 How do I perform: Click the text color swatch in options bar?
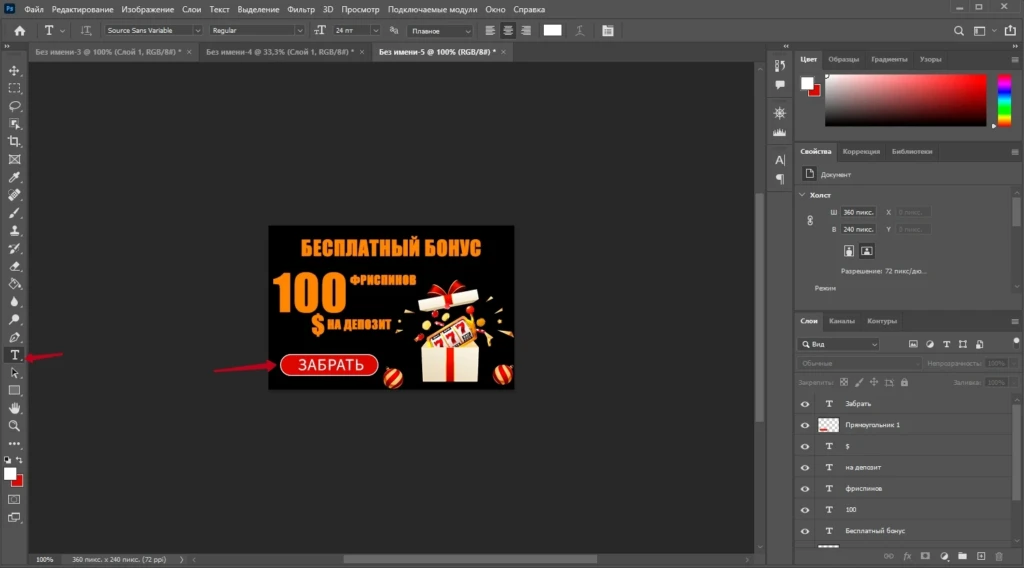pos(552,30)
